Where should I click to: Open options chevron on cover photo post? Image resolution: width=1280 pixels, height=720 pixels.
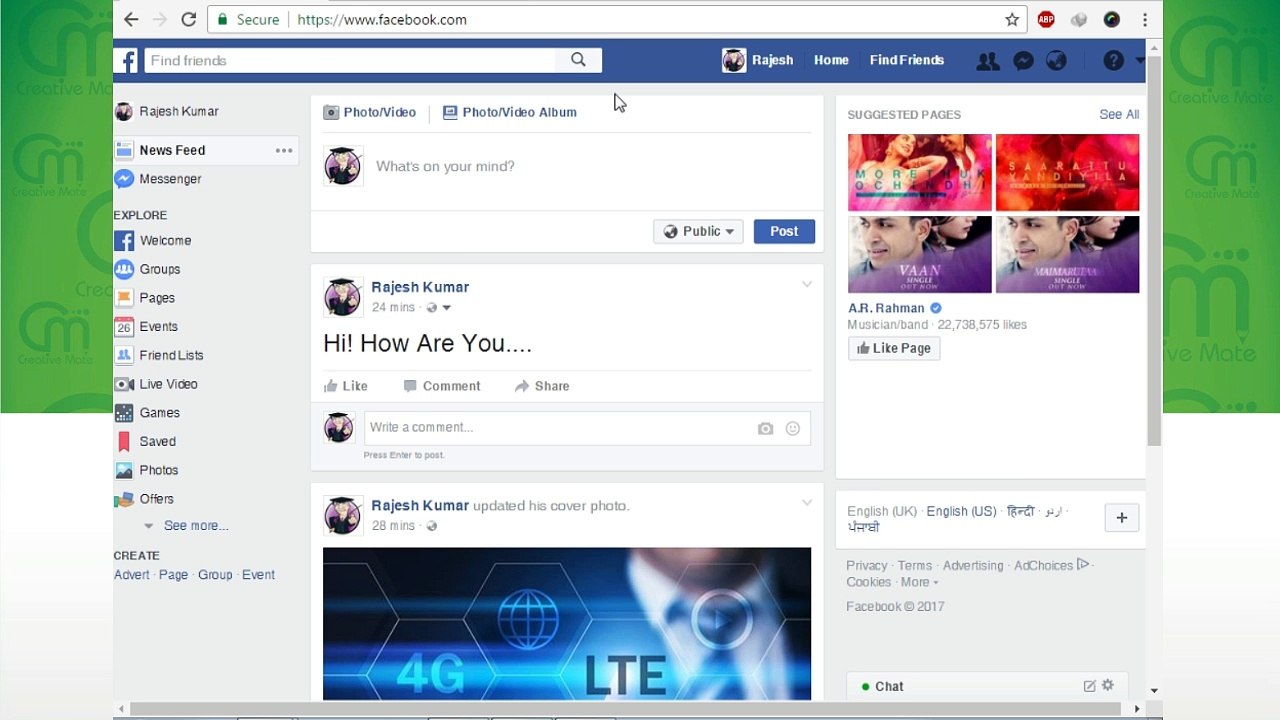807,503
